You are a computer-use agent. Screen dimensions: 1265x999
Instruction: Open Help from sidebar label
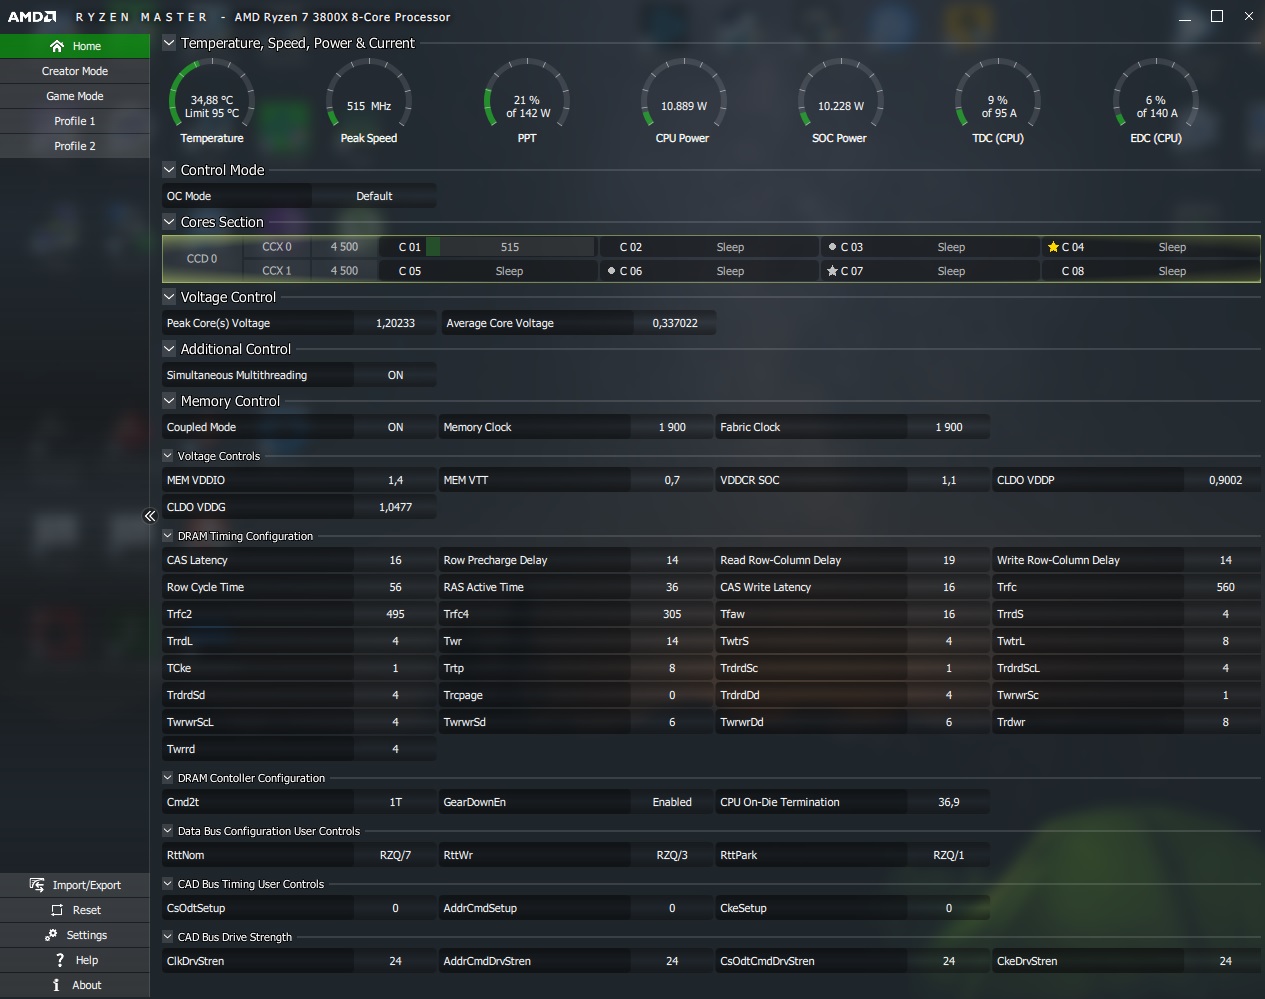(x=87, y=960)
